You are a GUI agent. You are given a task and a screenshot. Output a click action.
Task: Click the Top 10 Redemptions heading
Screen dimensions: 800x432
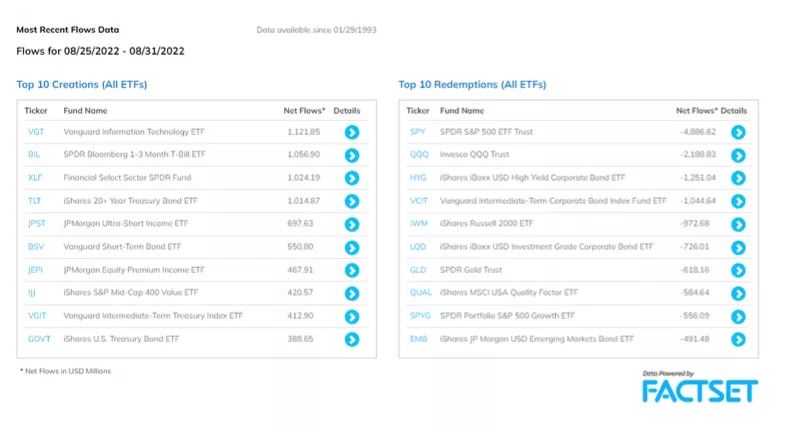tap(472, 85)
